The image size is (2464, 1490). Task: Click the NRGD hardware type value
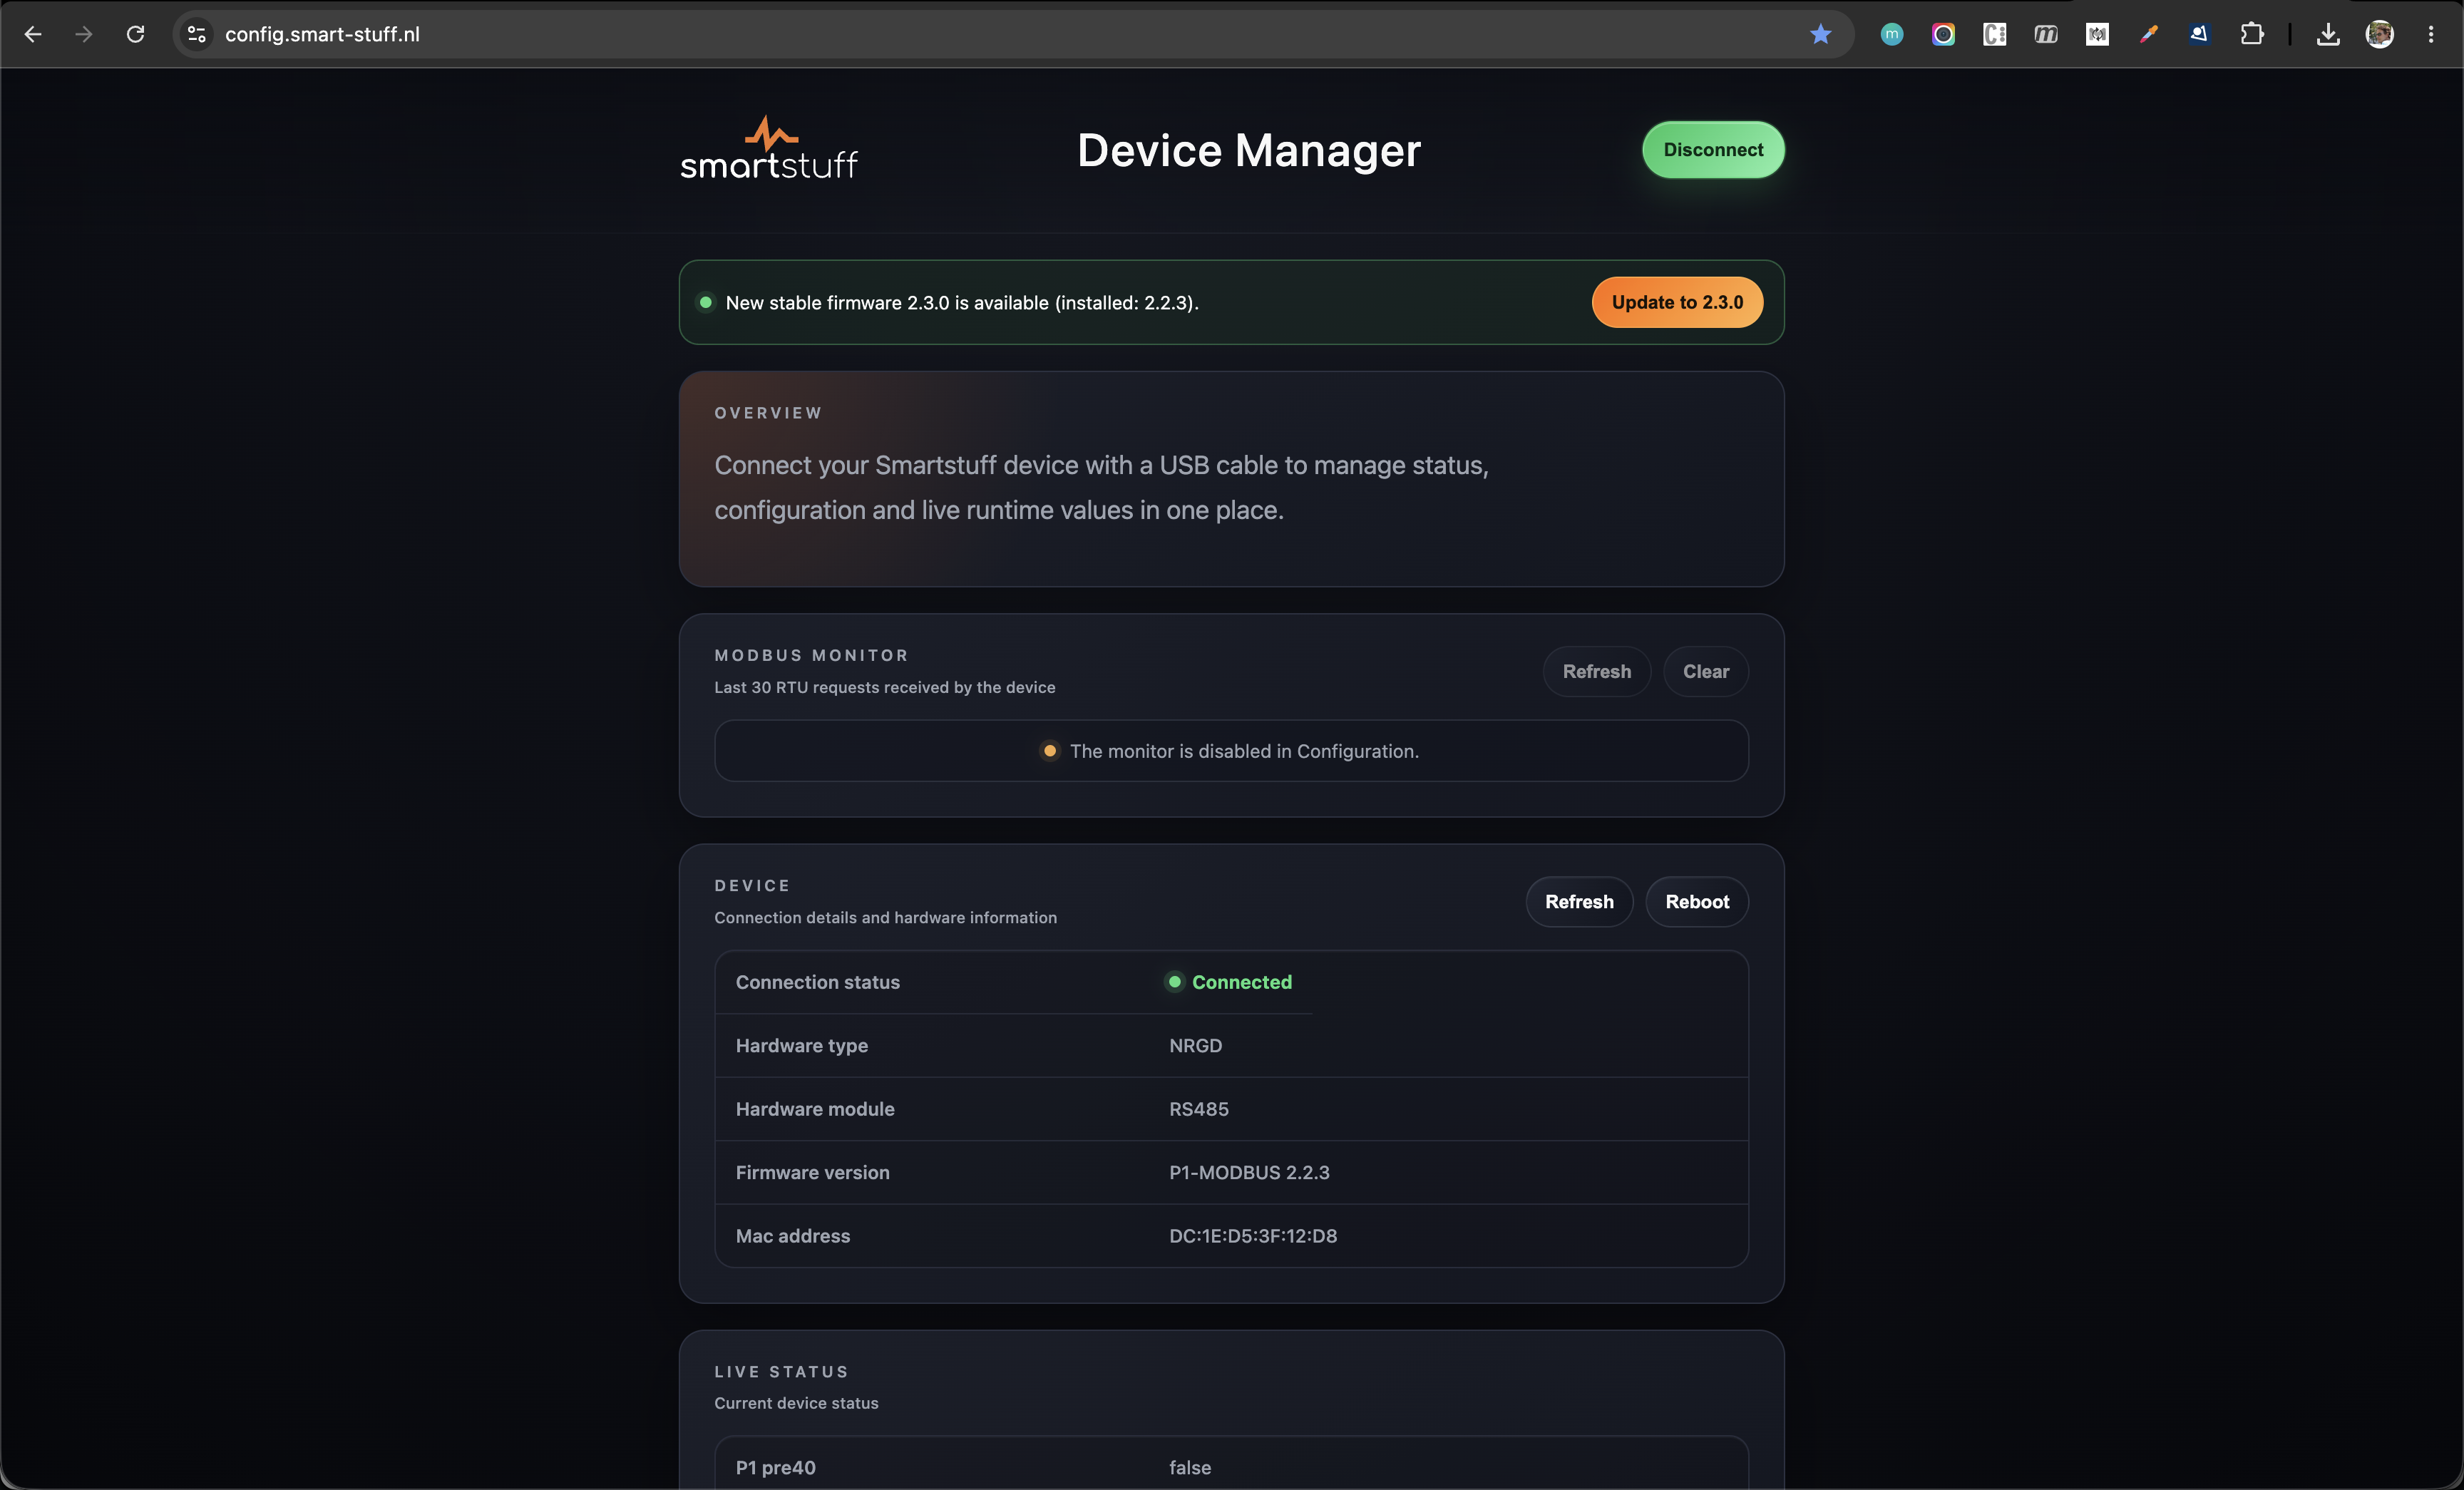pos(1195,1046)
